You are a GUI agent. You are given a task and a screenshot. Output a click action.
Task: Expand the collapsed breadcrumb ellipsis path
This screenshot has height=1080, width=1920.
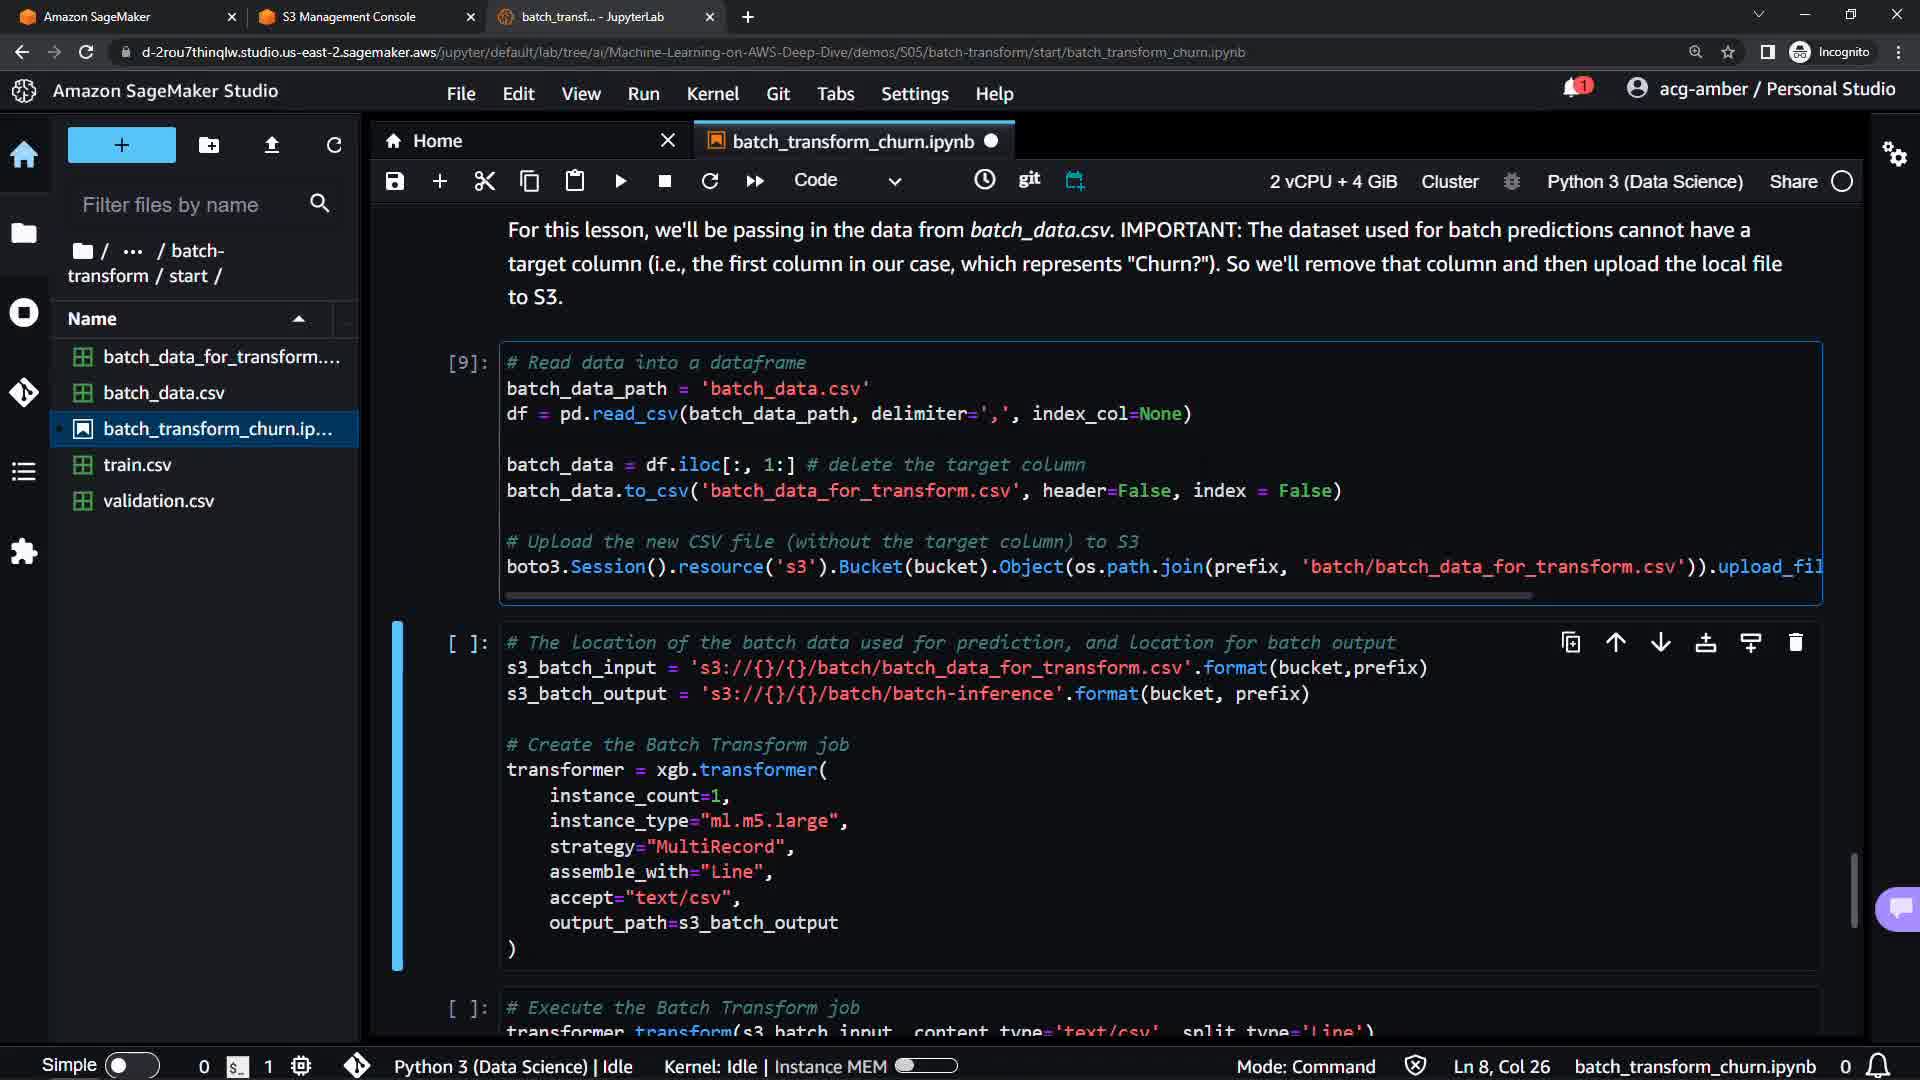pos(132,251)
